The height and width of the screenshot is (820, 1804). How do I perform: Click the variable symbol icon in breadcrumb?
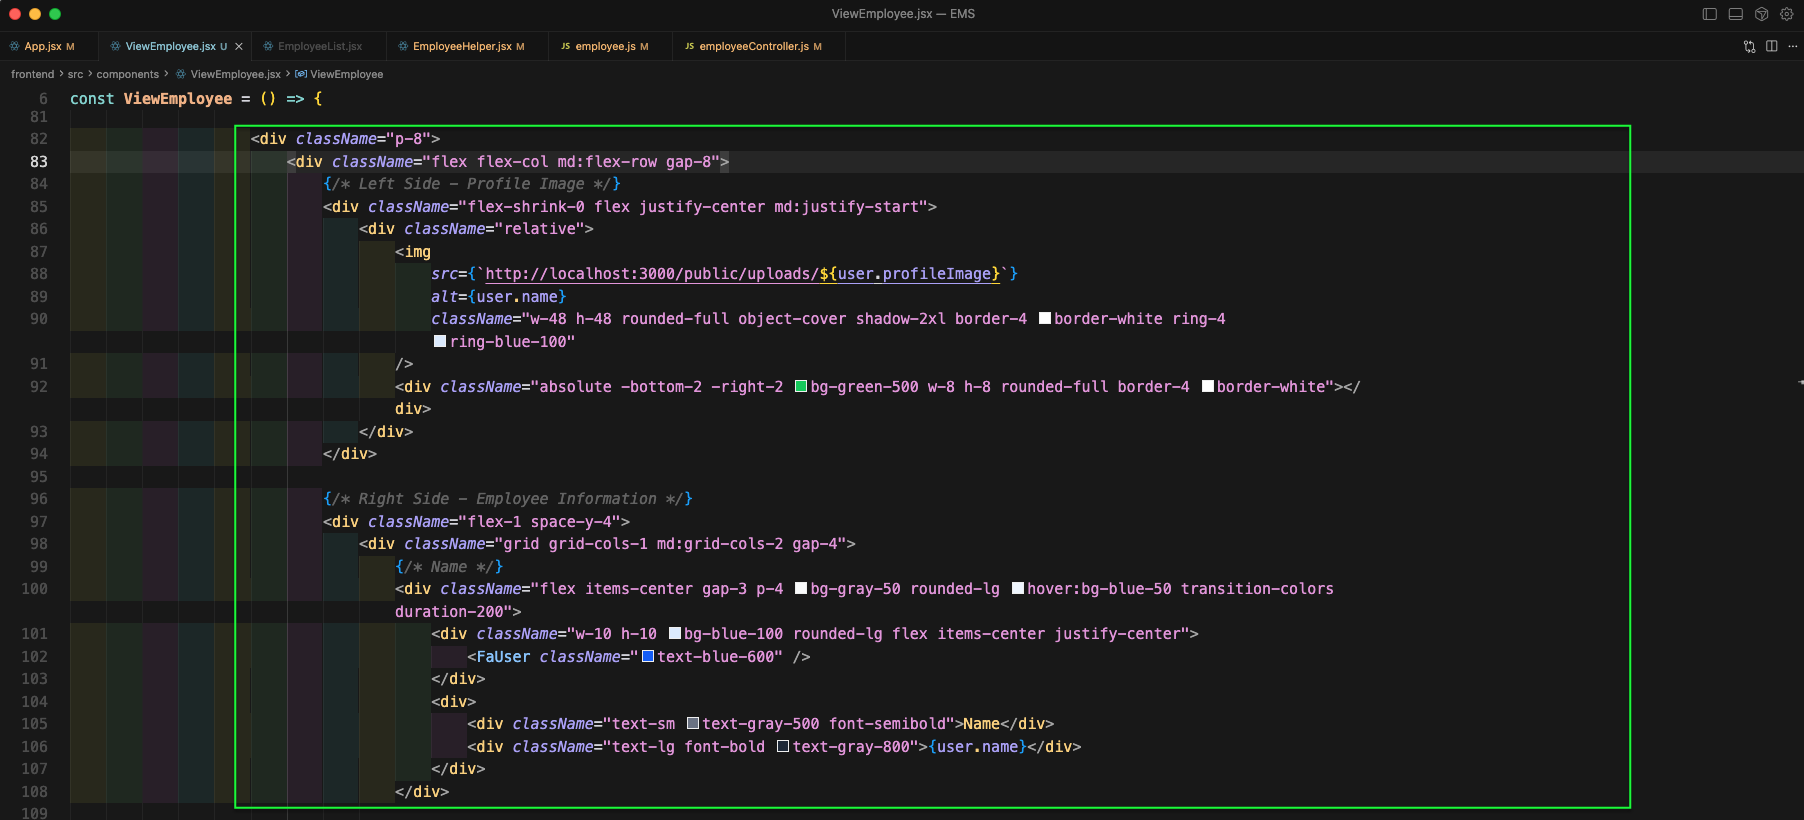point(301,74)
